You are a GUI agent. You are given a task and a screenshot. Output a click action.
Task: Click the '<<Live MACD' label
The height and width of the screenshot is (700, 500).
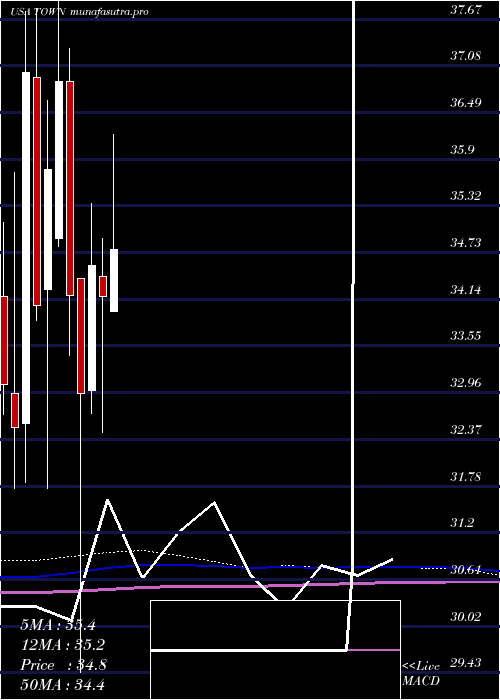coord(421,674)
